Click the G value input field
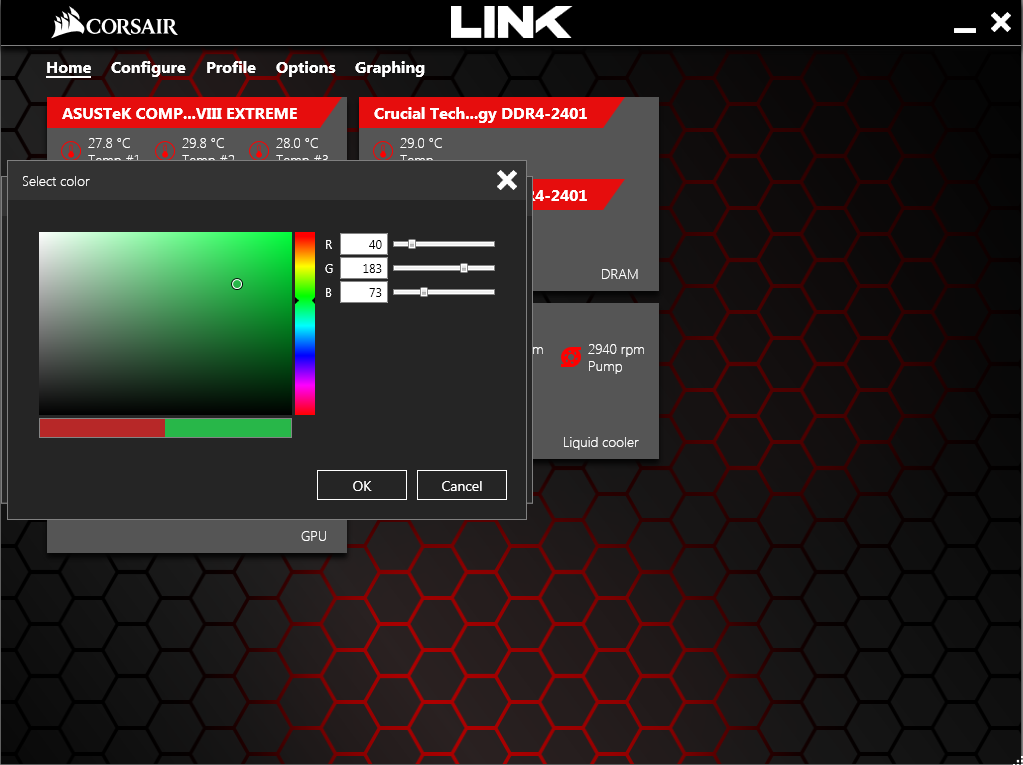 [x=363, y=268]
